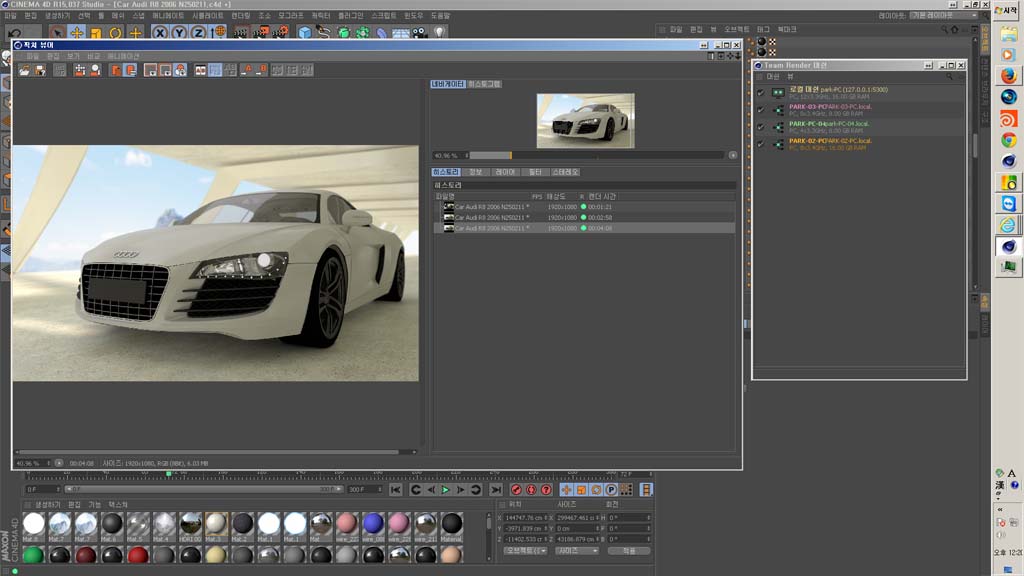Click the 적용 apply button in Coordinates manager
Screen dimensions: 1024x576
point(629,551)
